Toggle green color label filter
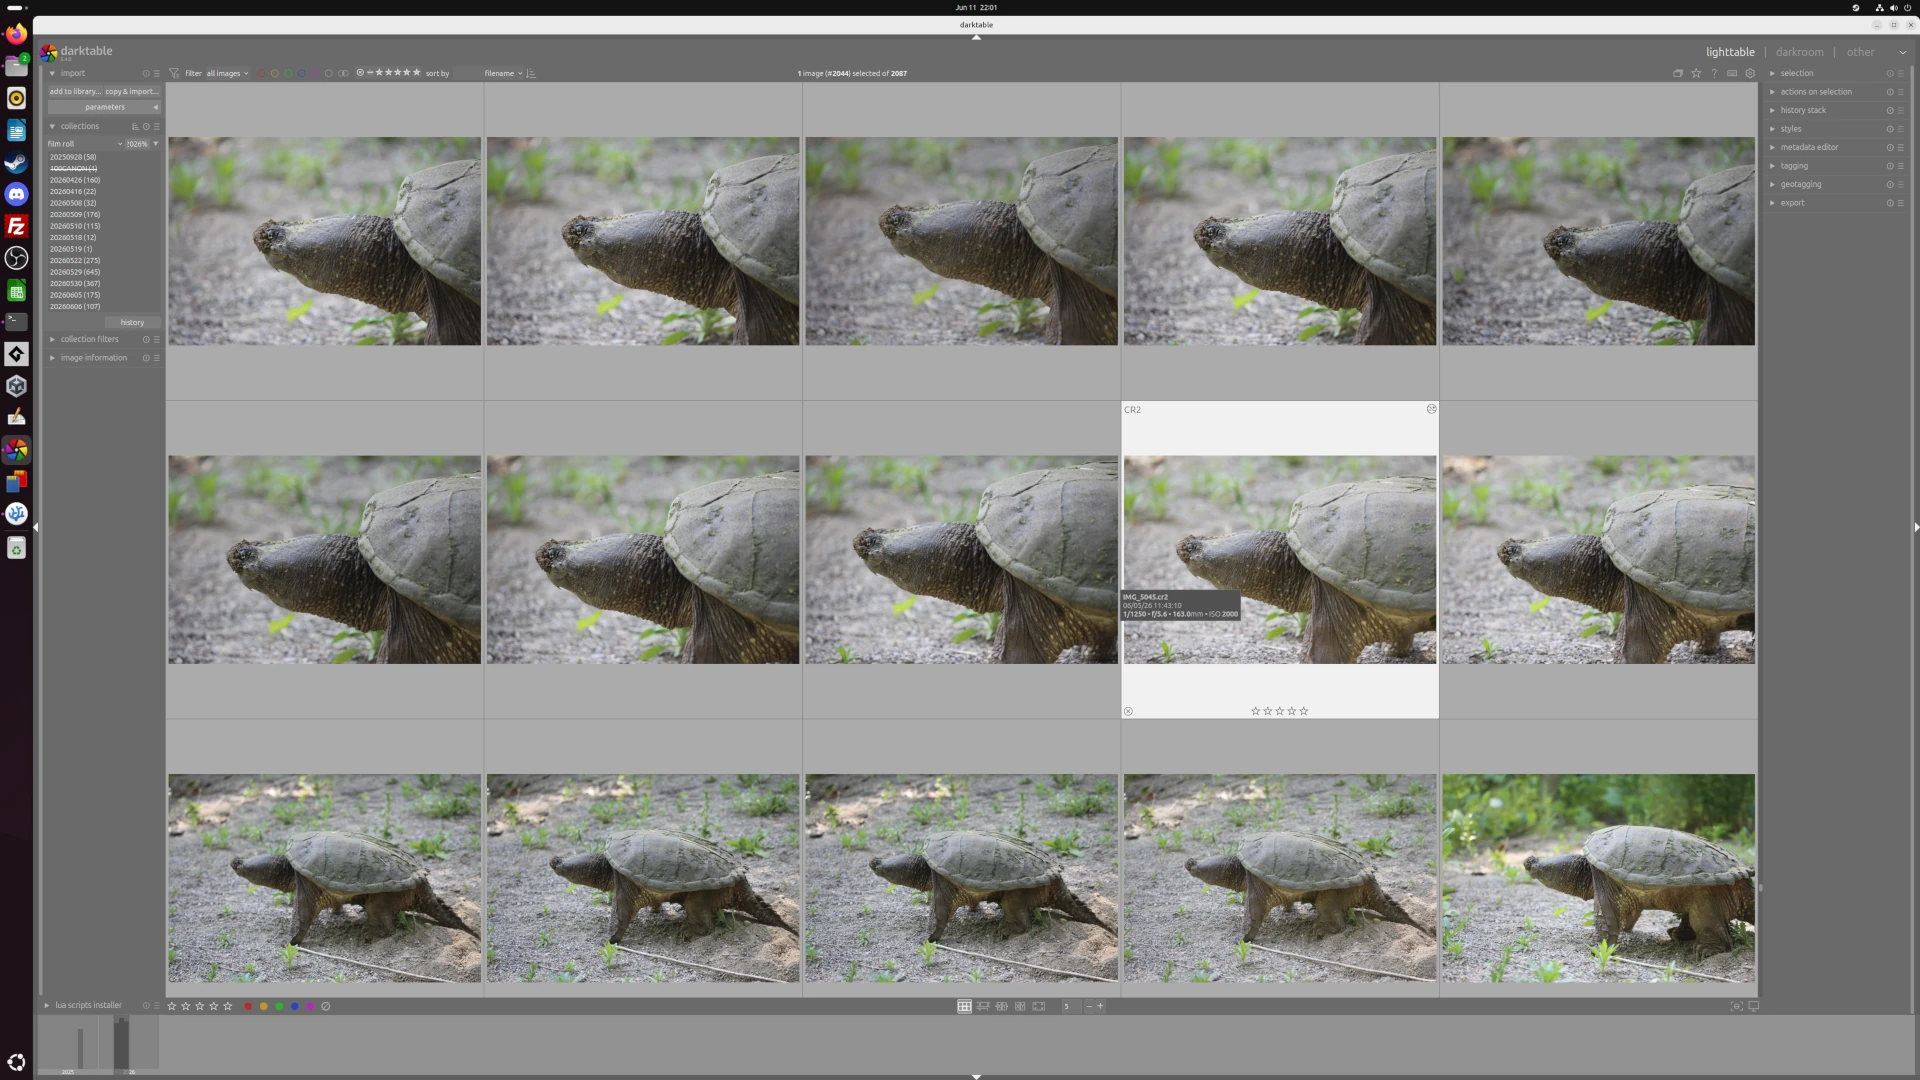 (x=288, y=73)
